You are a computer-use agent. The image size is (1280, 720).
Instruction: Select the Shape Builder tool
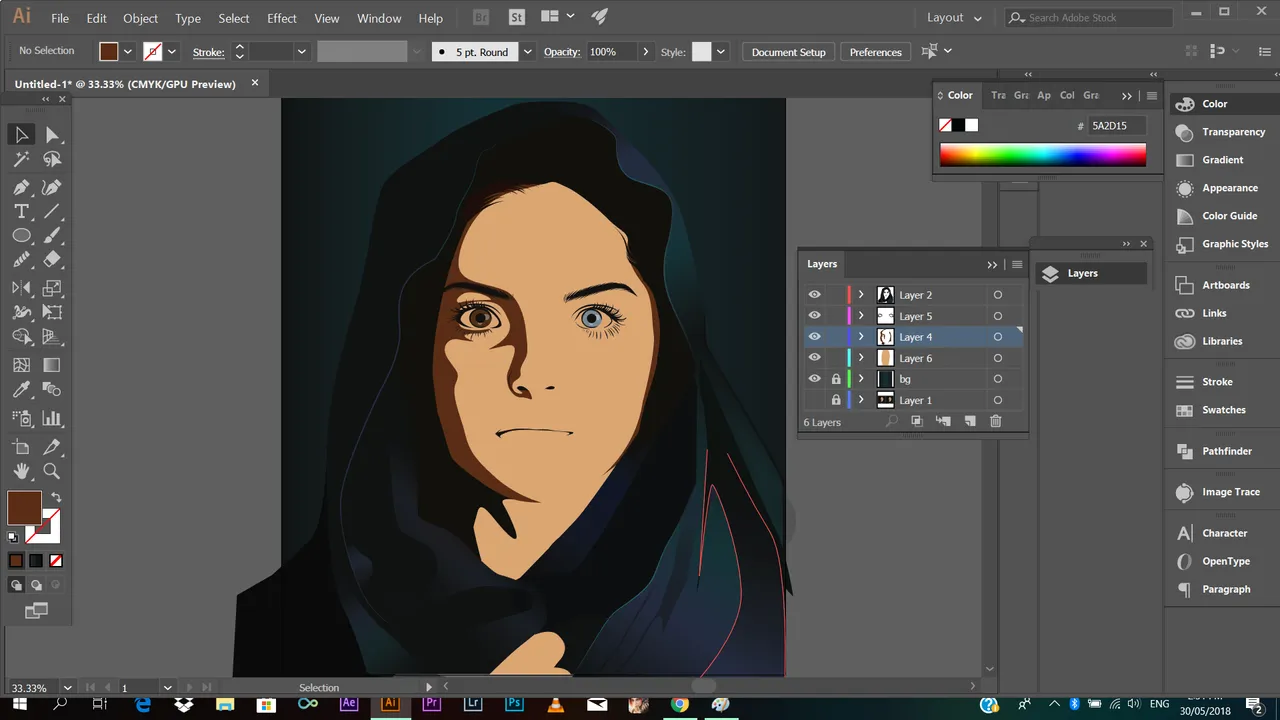(x=21, y=336)
